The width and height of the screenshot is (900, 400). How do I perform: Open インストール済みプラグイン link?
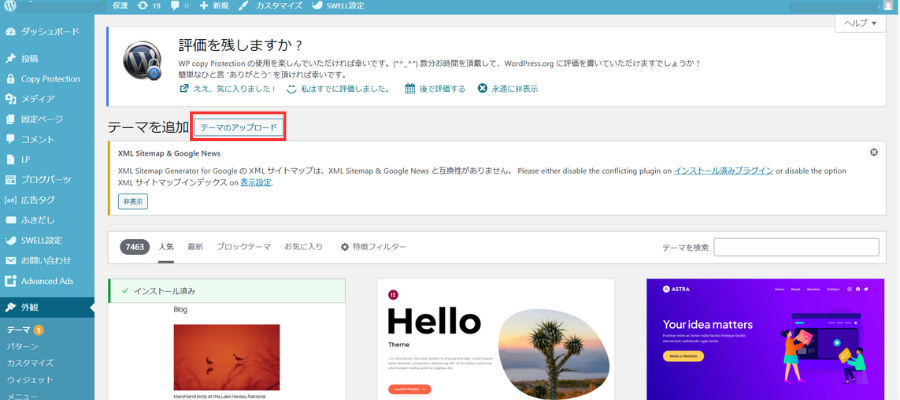click(x=723, y=171)
